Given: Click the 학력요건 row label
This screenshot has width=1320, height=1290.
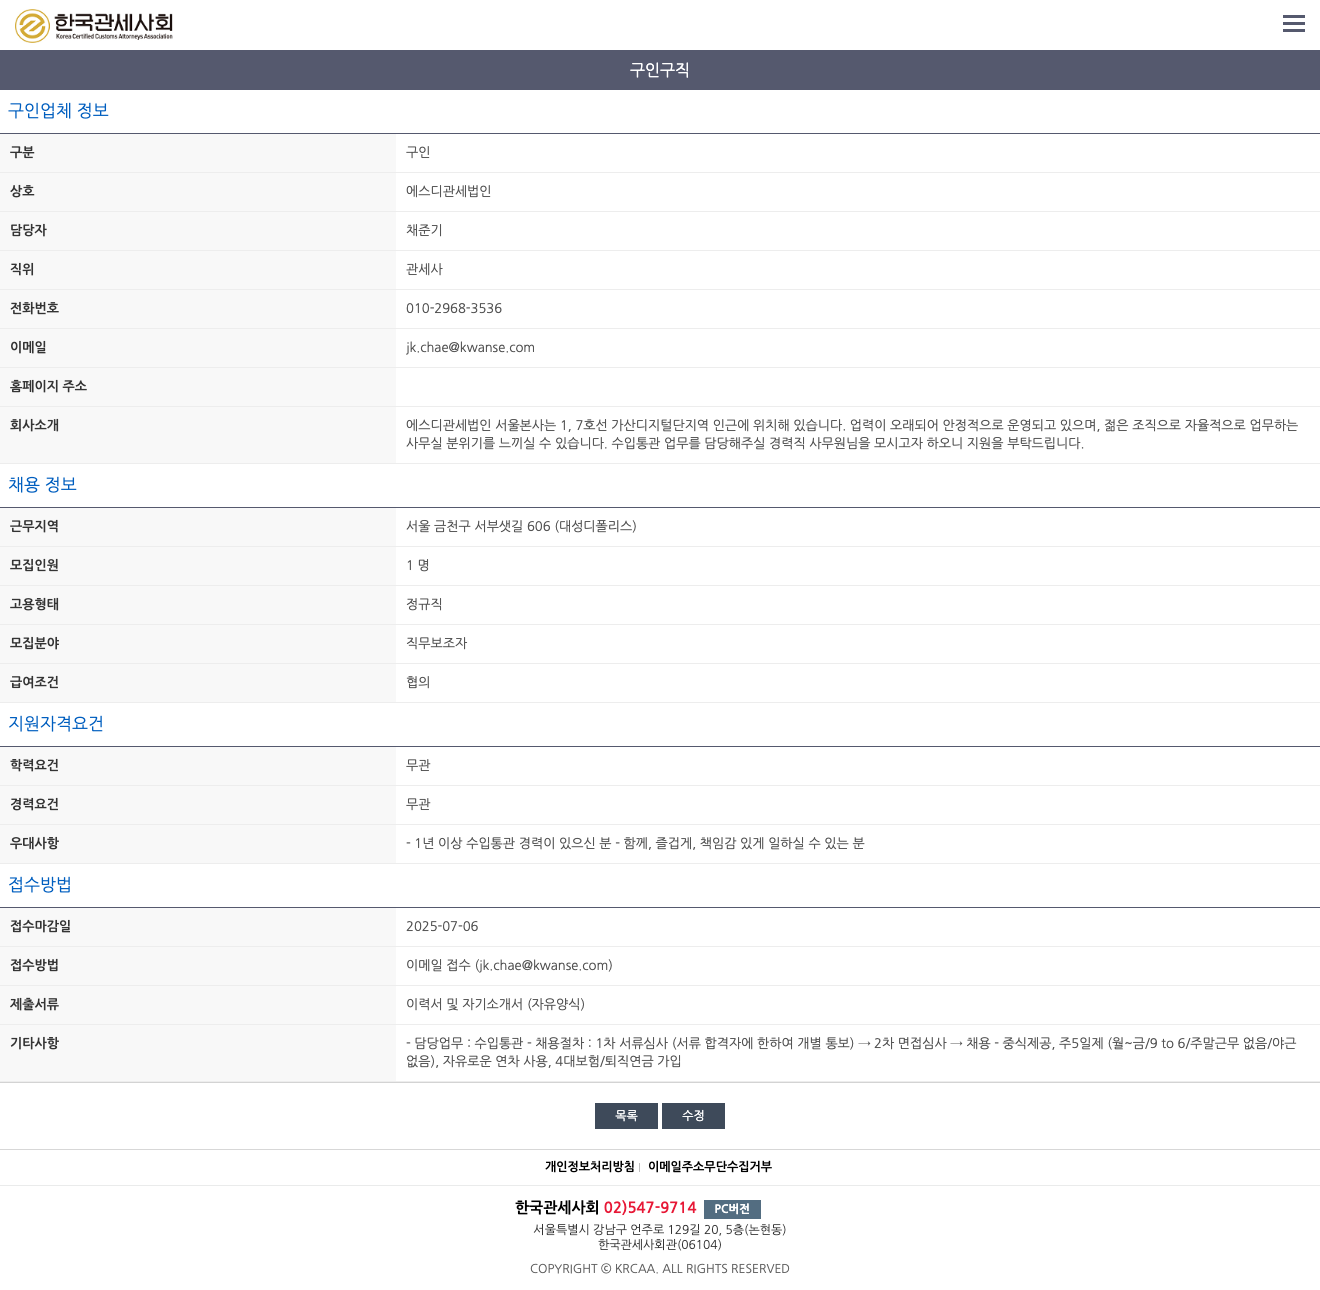Looking at the screenshot, I should coord(34,765).
